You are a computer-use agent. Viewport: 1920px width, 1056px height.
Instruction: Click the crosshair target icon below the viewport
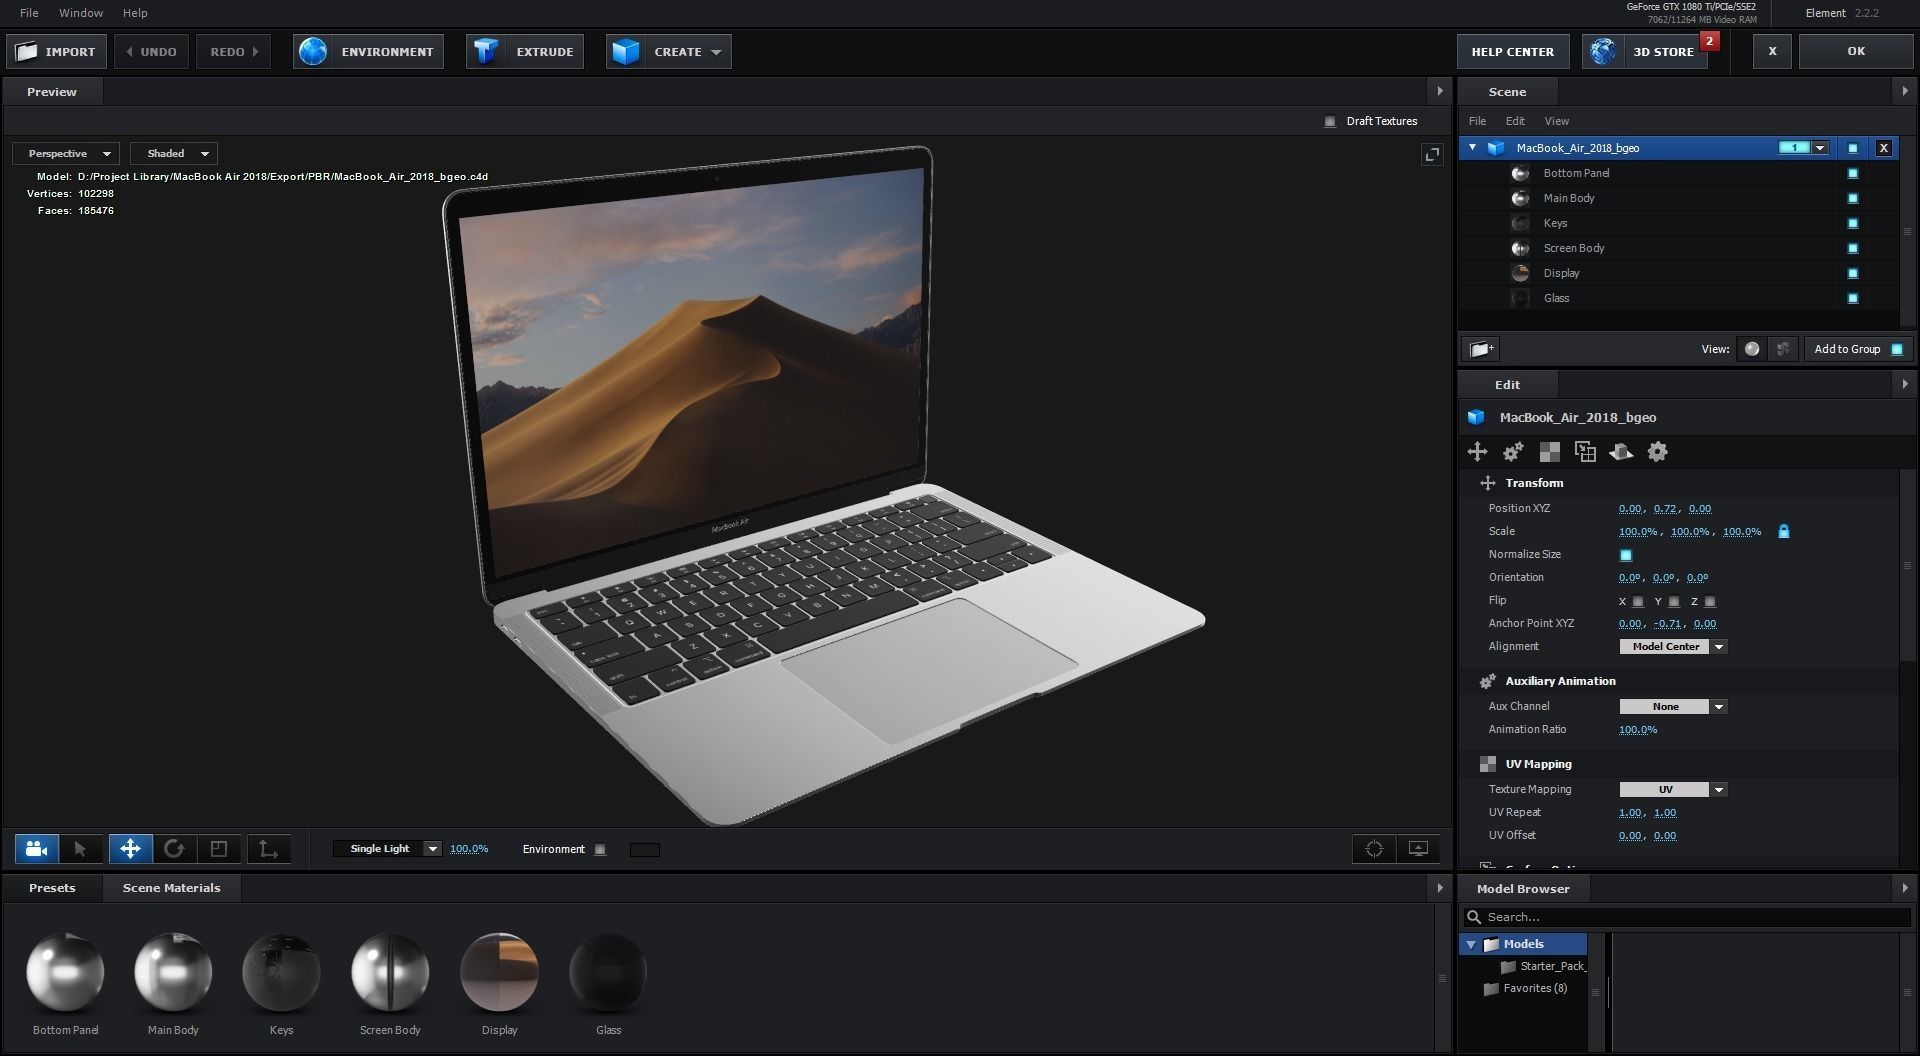click(1374, 849)
